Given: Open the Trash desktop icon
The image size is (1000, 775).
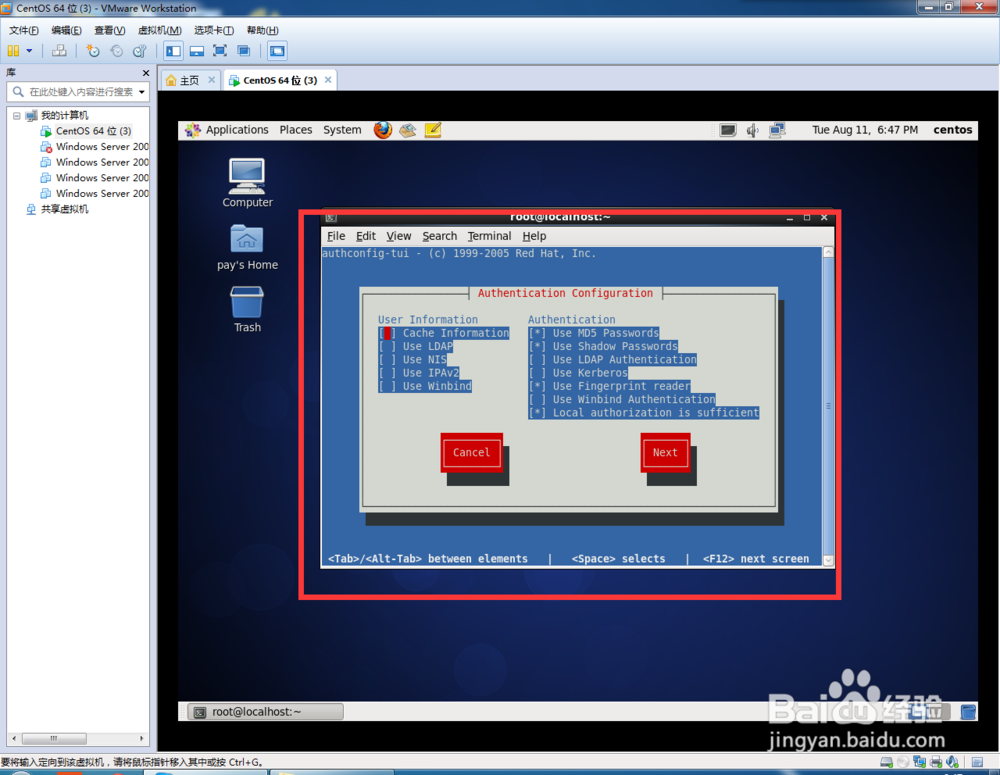Looking at the screenshot, I should coord(247,309).
